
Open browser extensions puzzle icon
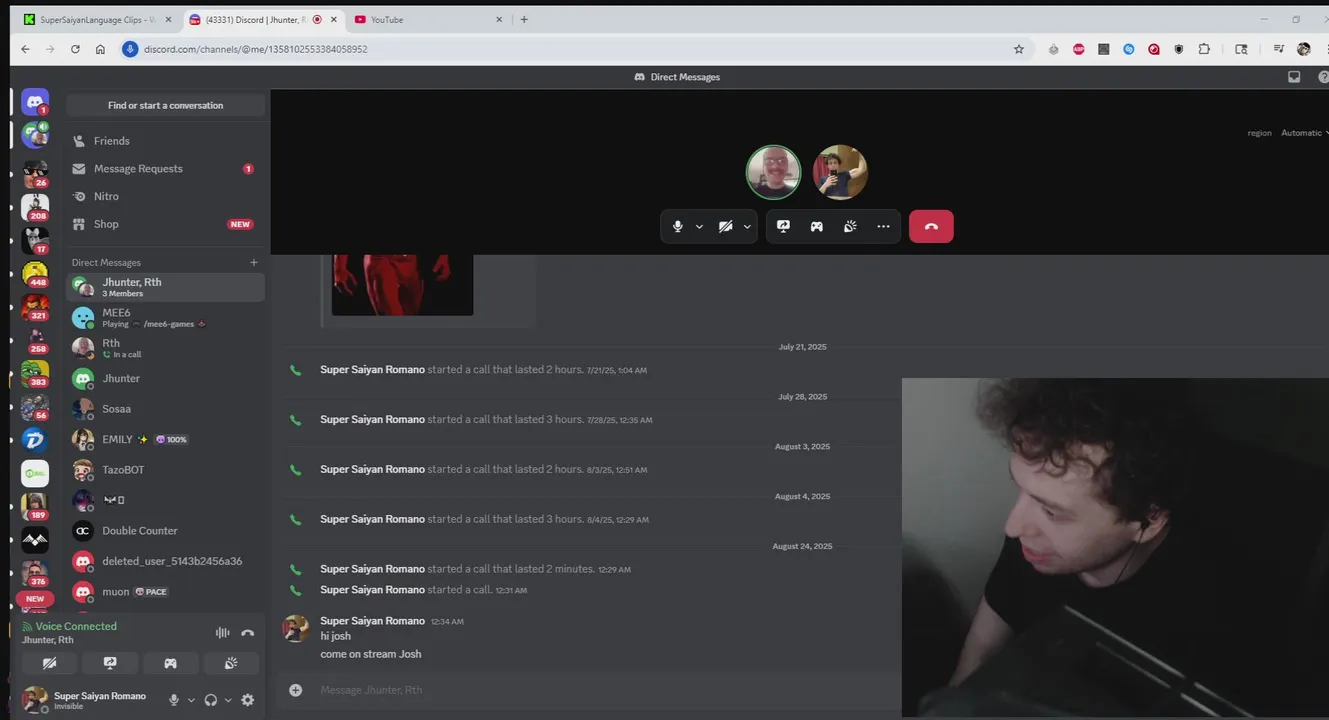[1204, 49]
